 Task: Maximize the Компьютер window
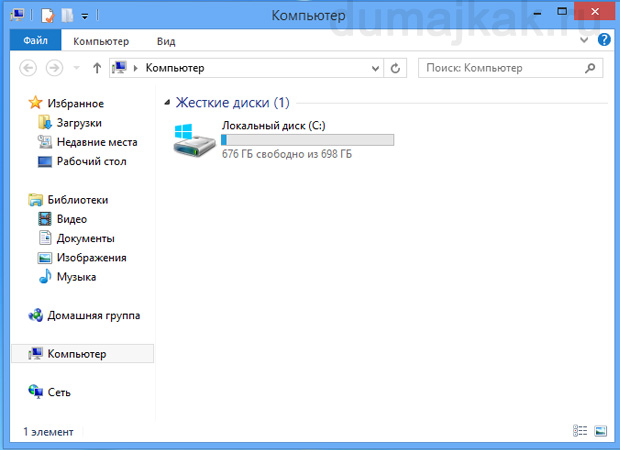(x=562, y=11)
